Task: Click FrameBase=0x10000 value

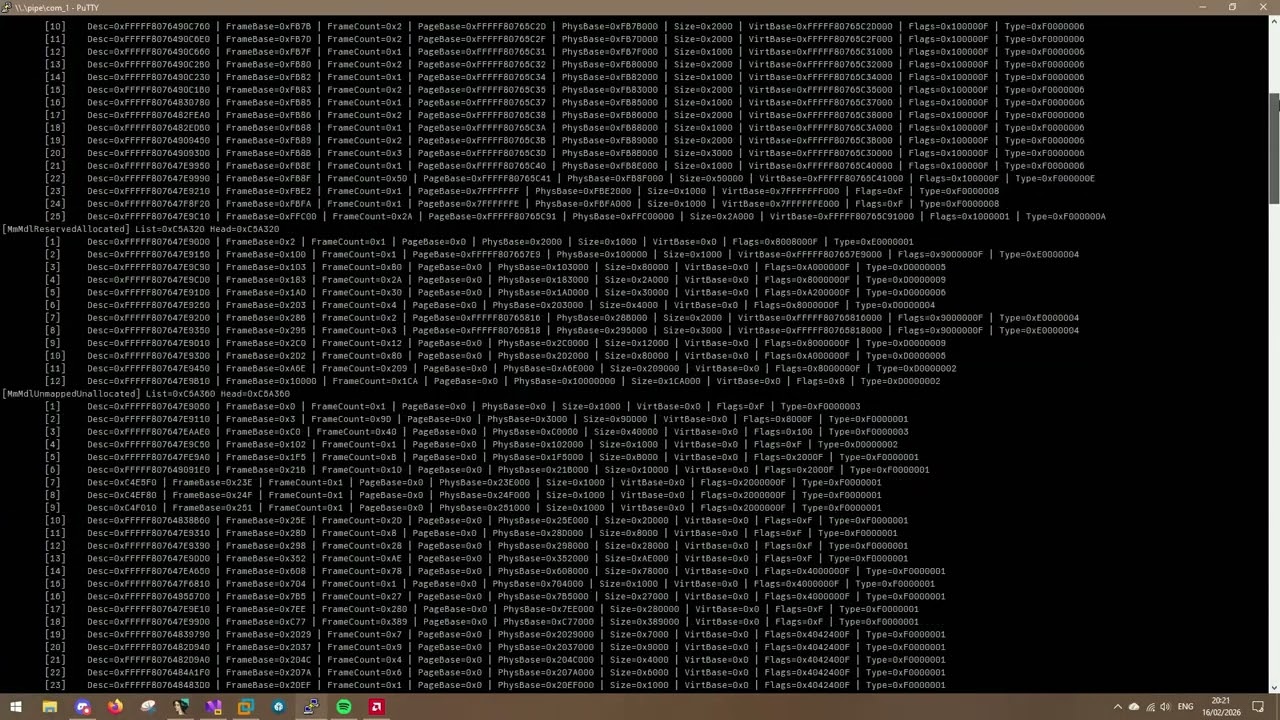Action: pyautogui.click(x=271, y=381)
